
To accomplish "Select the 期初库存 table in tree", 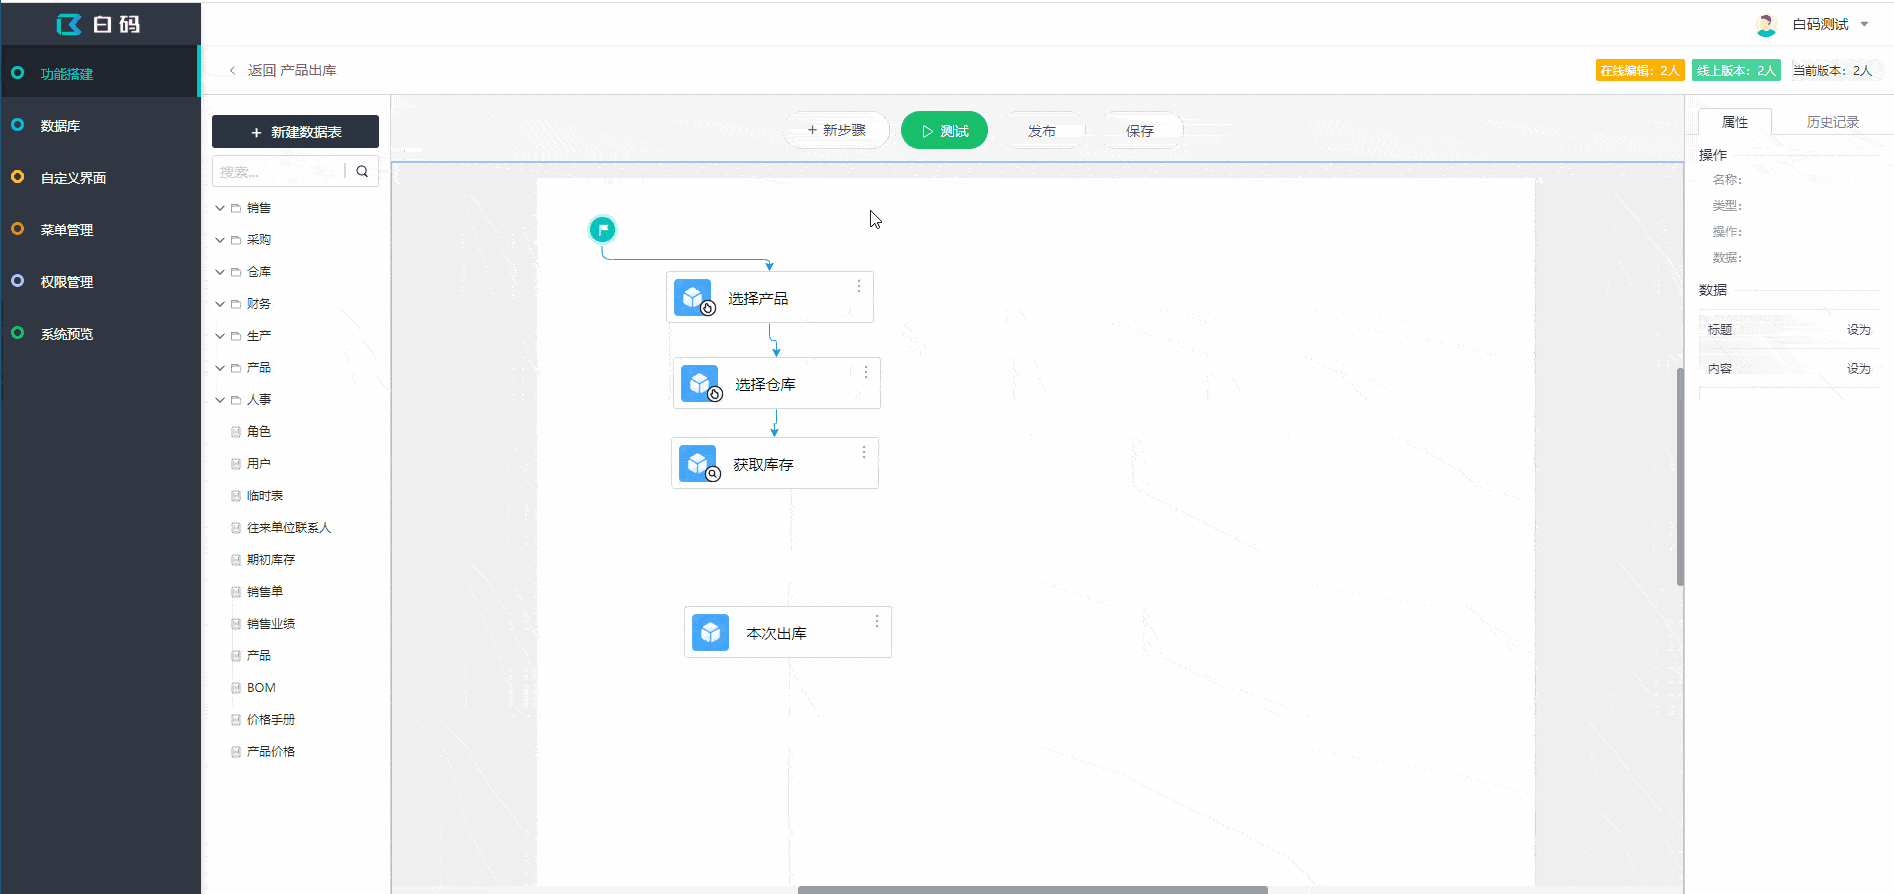I will [271, 560].
